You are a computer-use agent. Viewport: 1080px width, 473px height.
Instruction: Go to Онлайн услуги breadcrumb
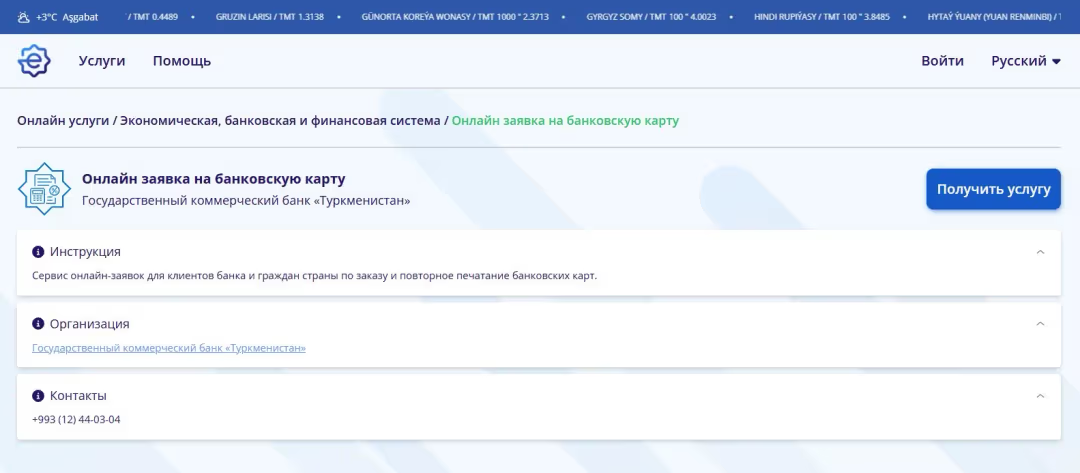point(63,120)
